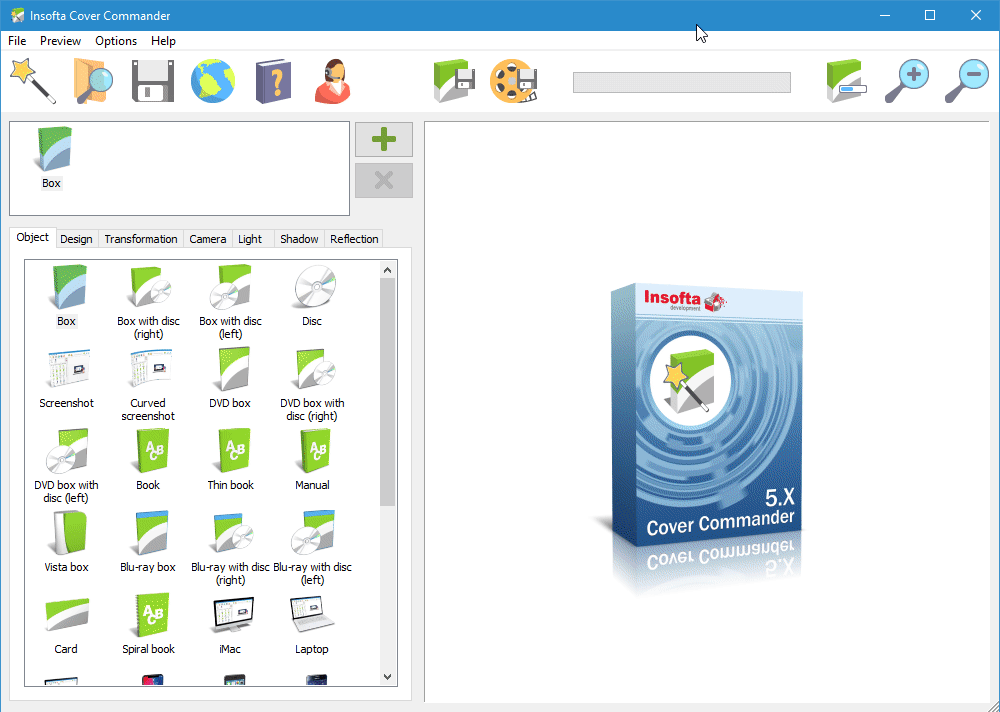Choose the Disc object type
The width and height of the screenshot is (1000, 712).
point(312,296)
